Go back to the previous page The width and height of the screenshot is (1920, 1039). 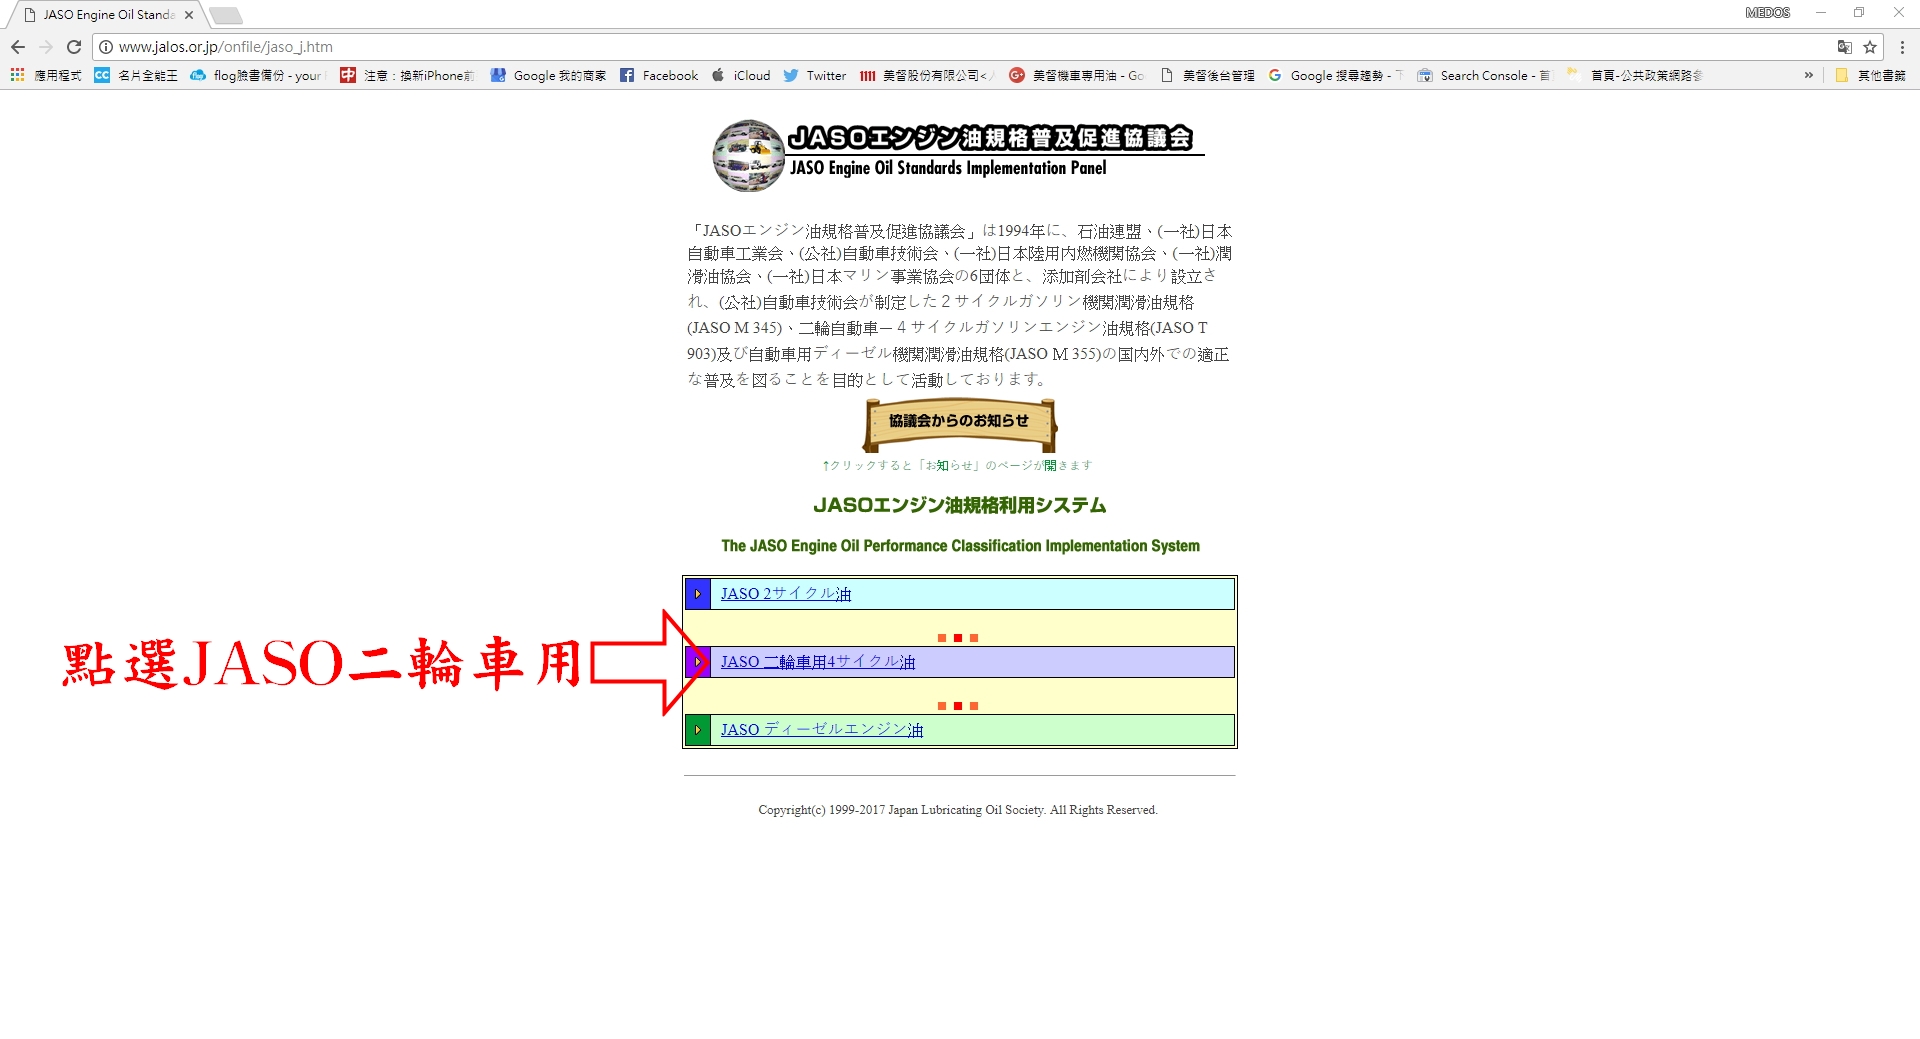(18, 47)
